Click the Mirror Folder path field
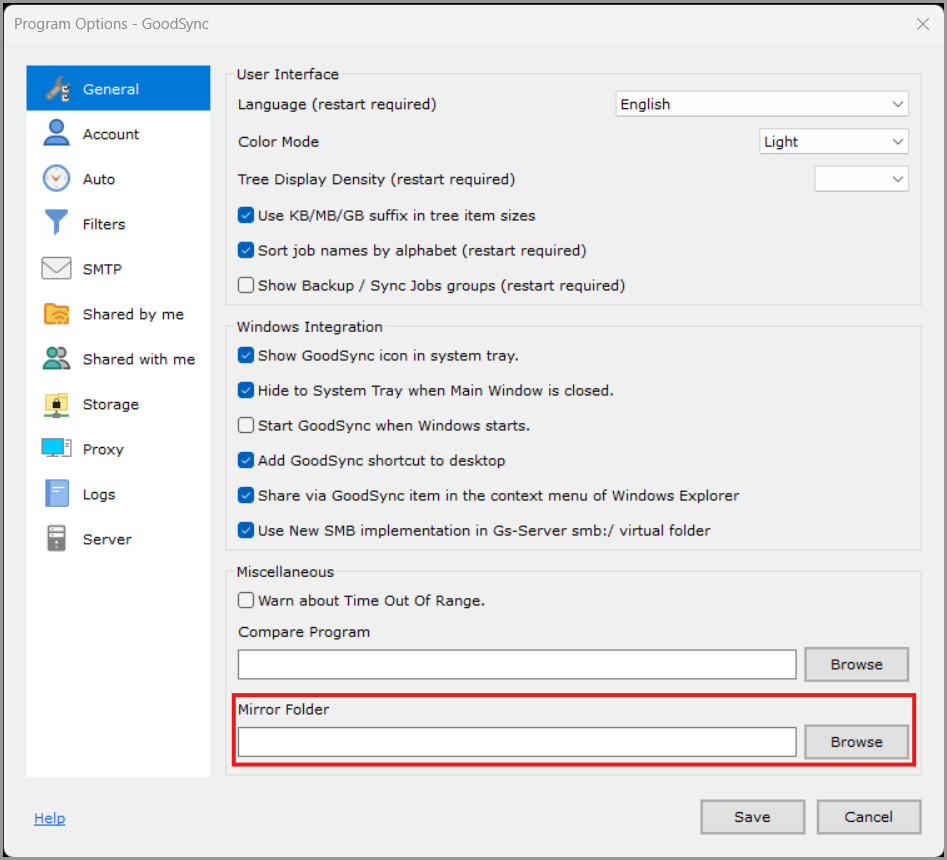This screenshot has height=860, width=947. [x=517, y=742]
